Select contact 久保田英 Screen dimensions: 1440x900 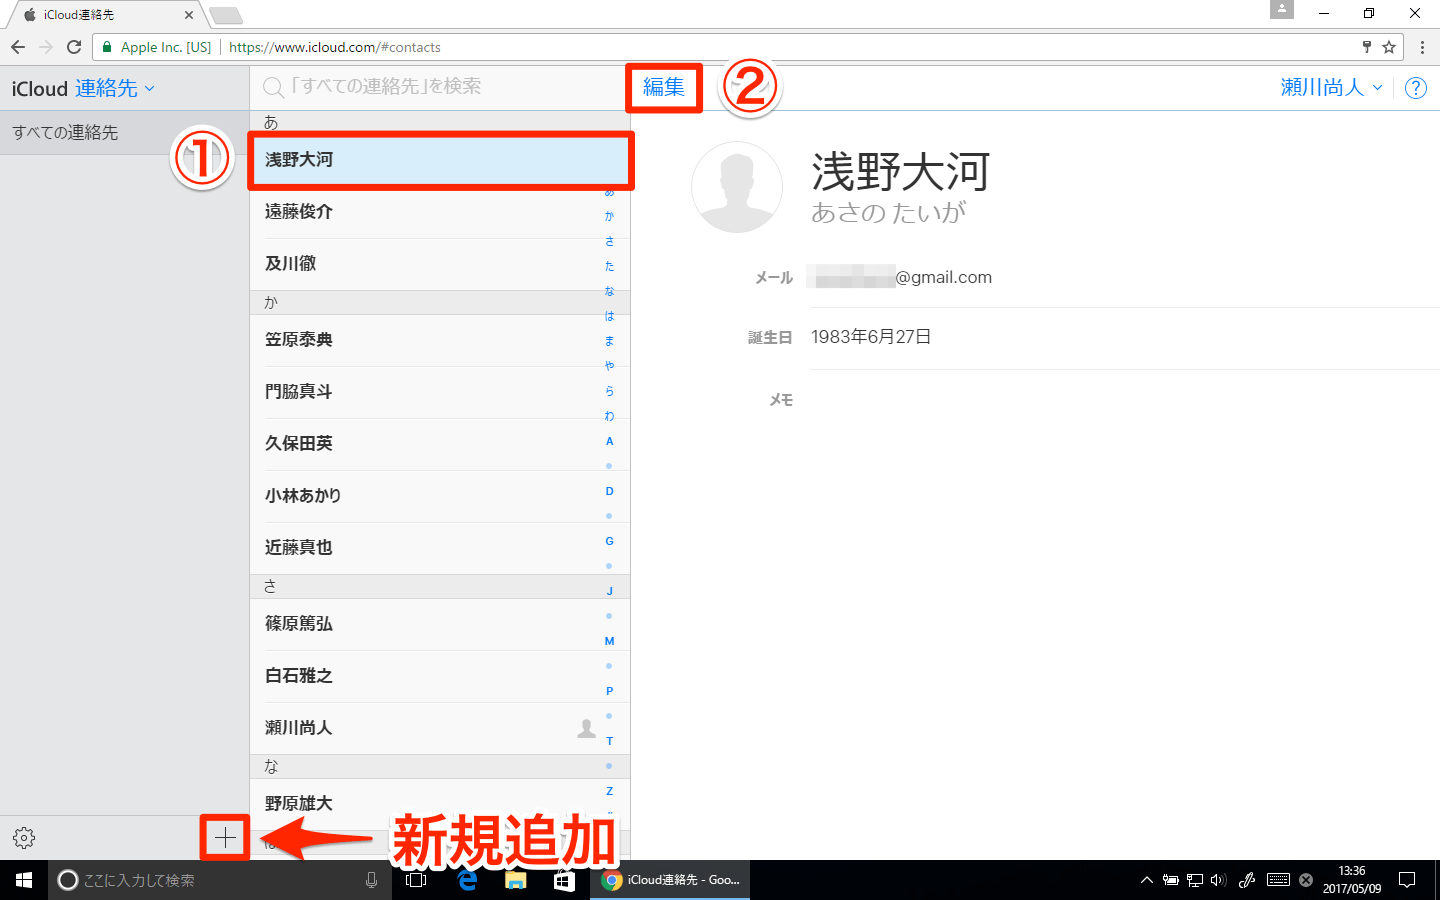coord(440,444)
